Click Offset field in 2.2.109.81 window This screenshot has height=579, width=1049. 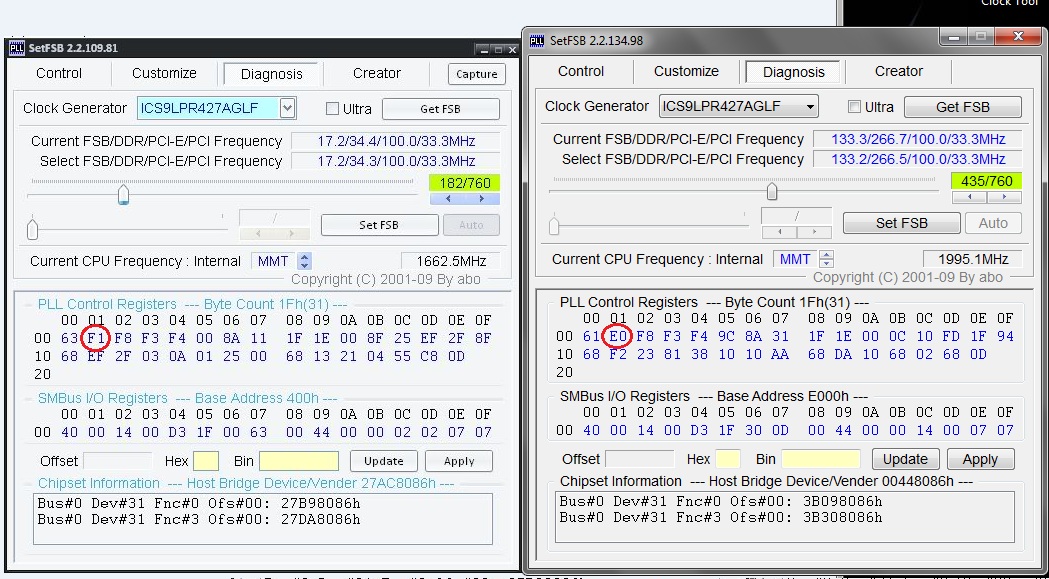pos(118,461)
